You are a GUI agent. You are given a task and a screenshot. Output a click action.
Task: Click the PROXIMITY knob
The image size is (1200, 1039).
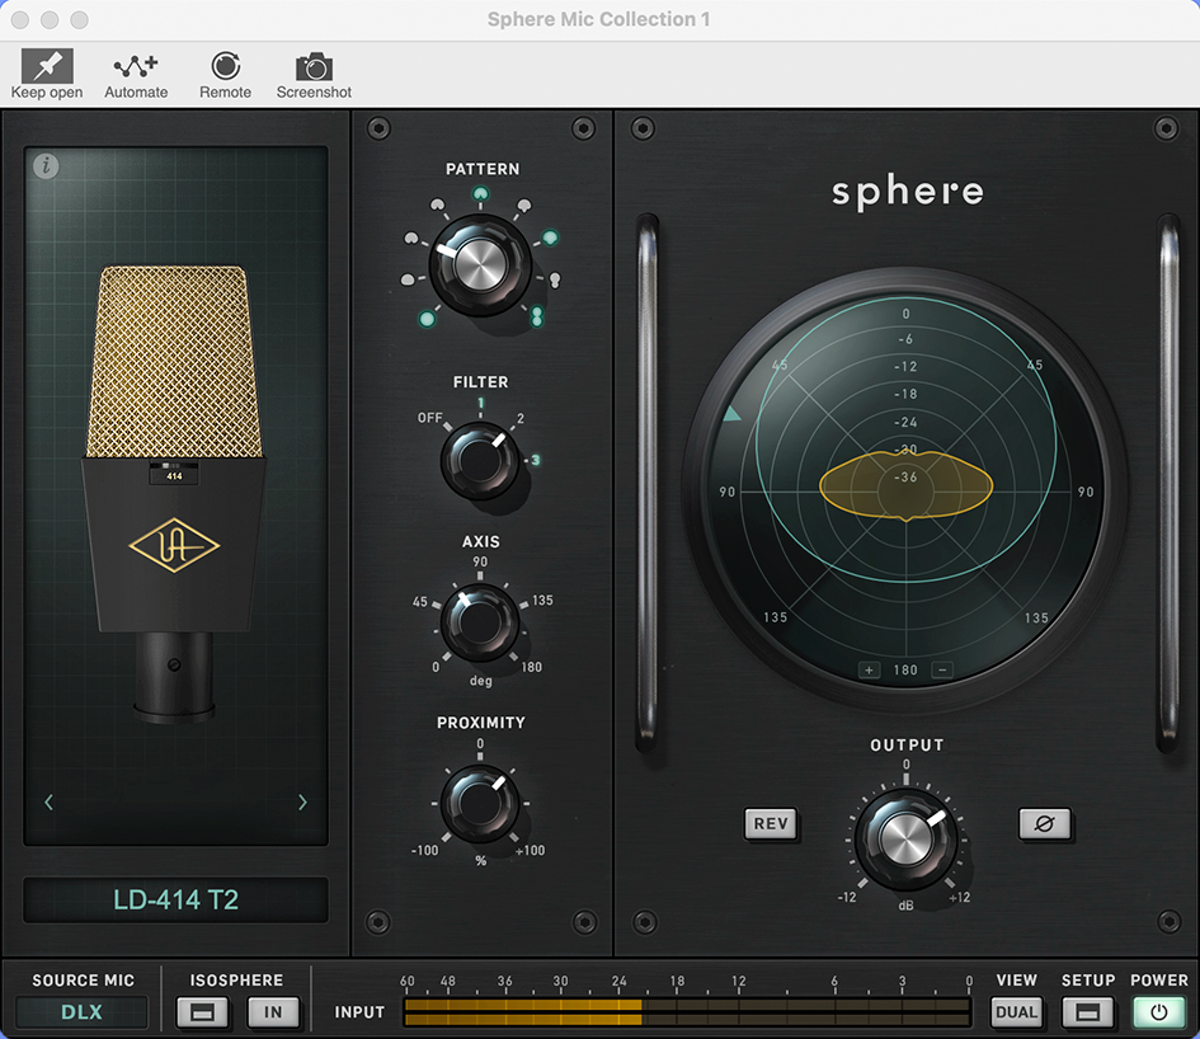point(480,803)
